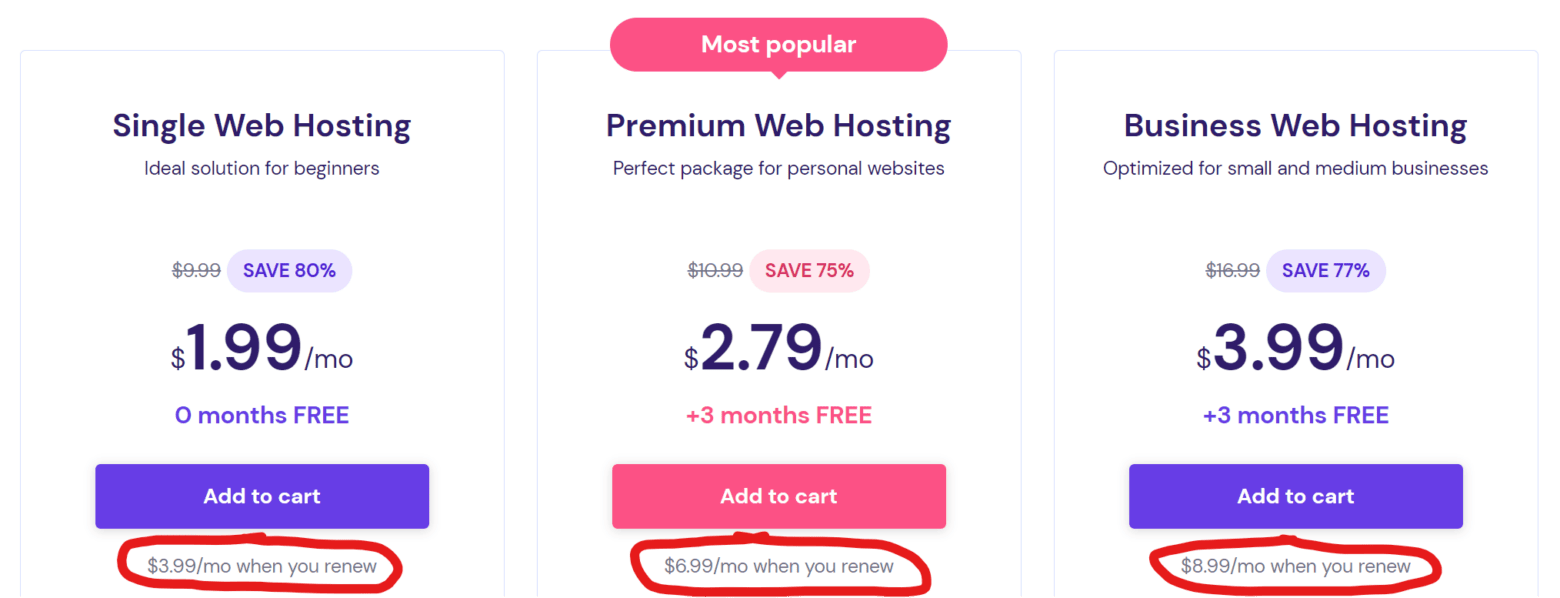Click +3 months FREE under Premium plan

coord(778,414)
